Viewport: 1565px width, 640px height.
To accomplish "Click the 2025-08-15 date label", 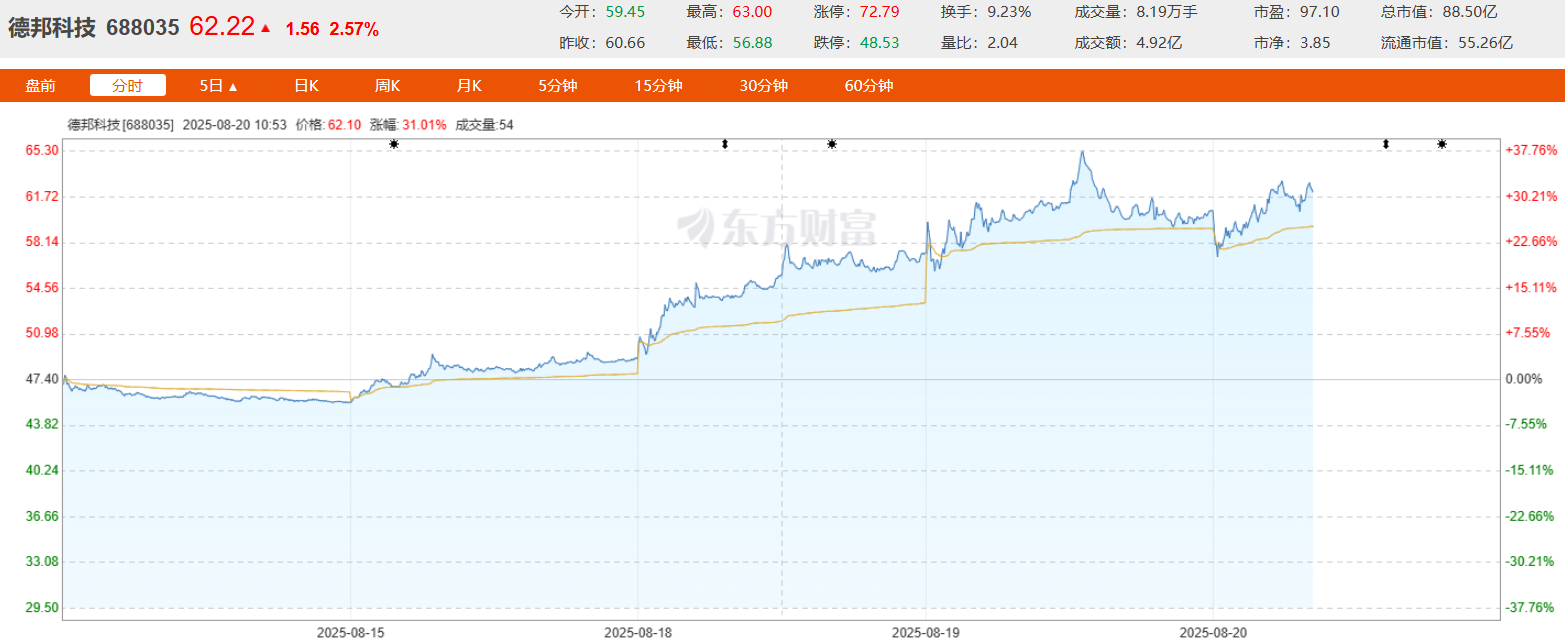I will pos(351,632).
